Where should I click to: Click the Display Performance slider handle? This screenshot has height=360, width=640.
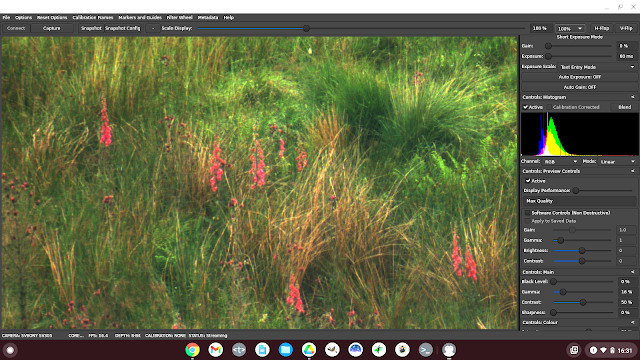tap(576, 191)
